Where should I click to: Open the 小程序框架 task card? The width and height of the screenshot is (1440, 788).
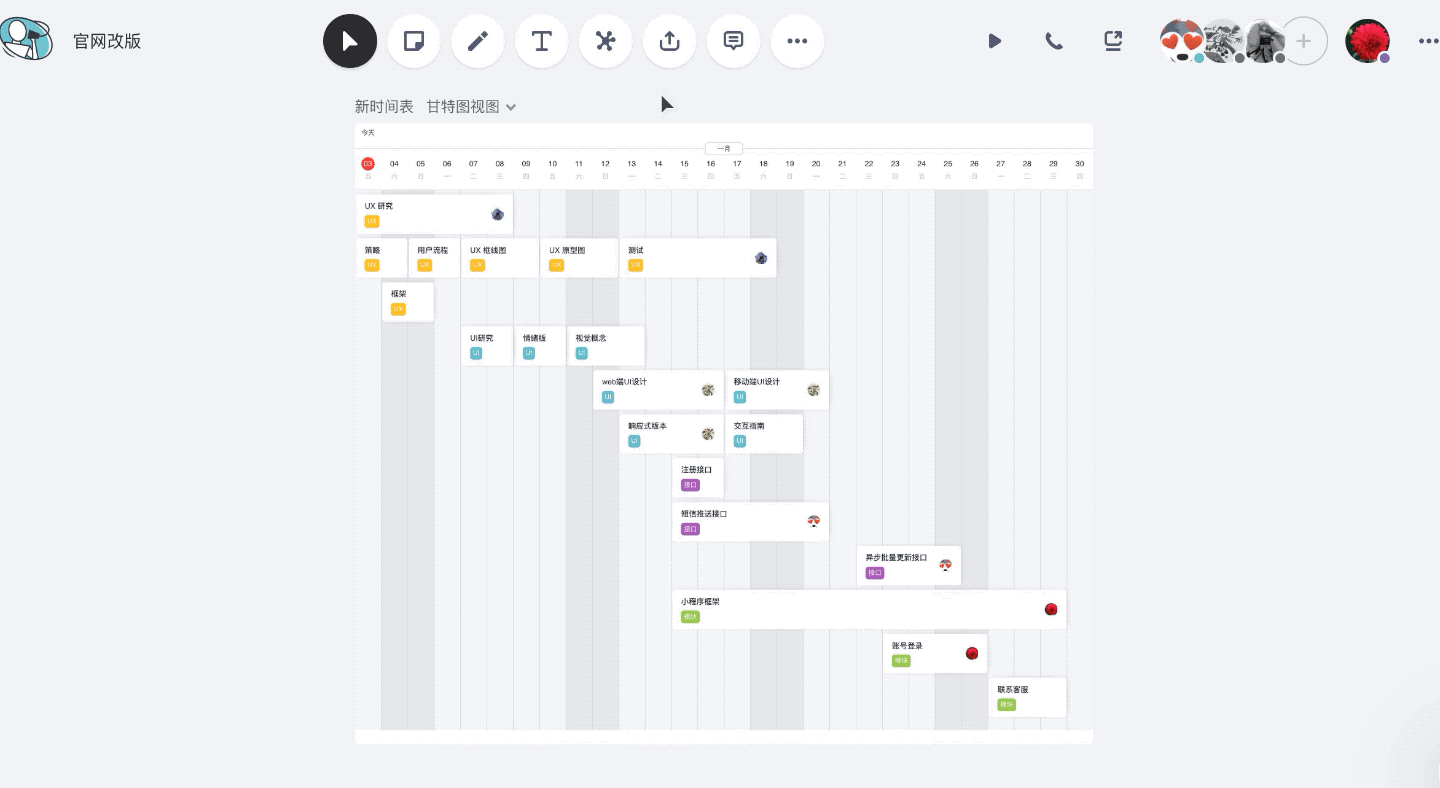point(869,609)
